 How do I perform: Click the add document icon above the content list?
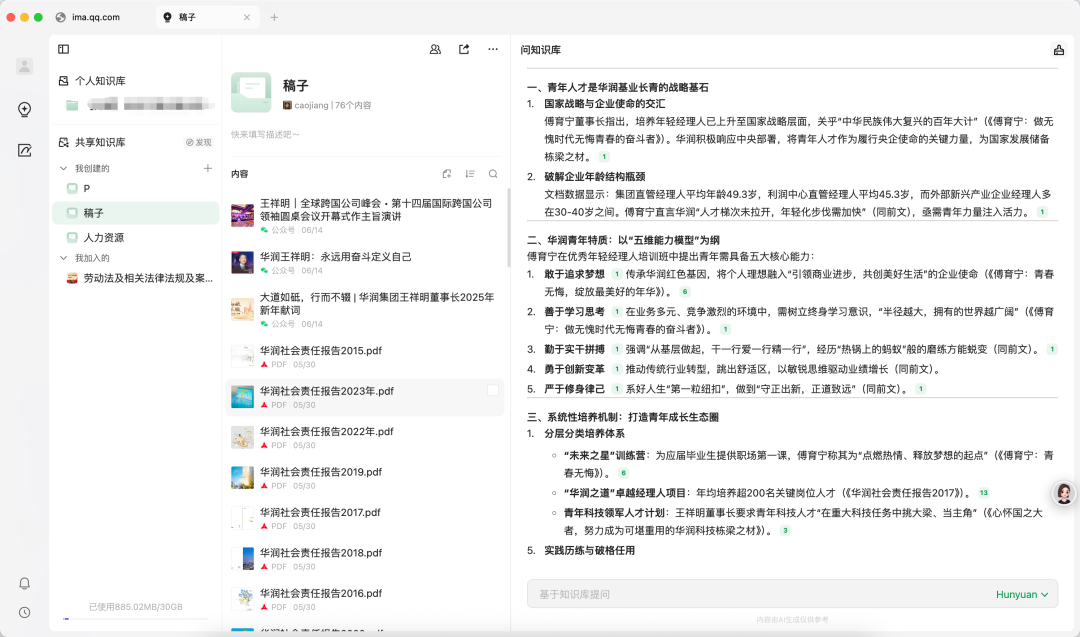point(445,173)
